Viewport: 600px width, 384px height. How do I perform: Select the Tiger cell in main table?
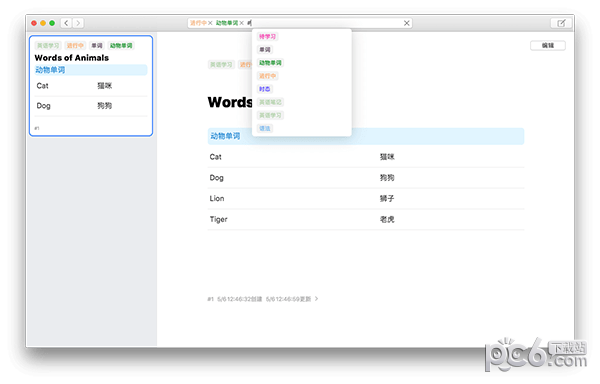pyautogui.click(x=218, y=220)
